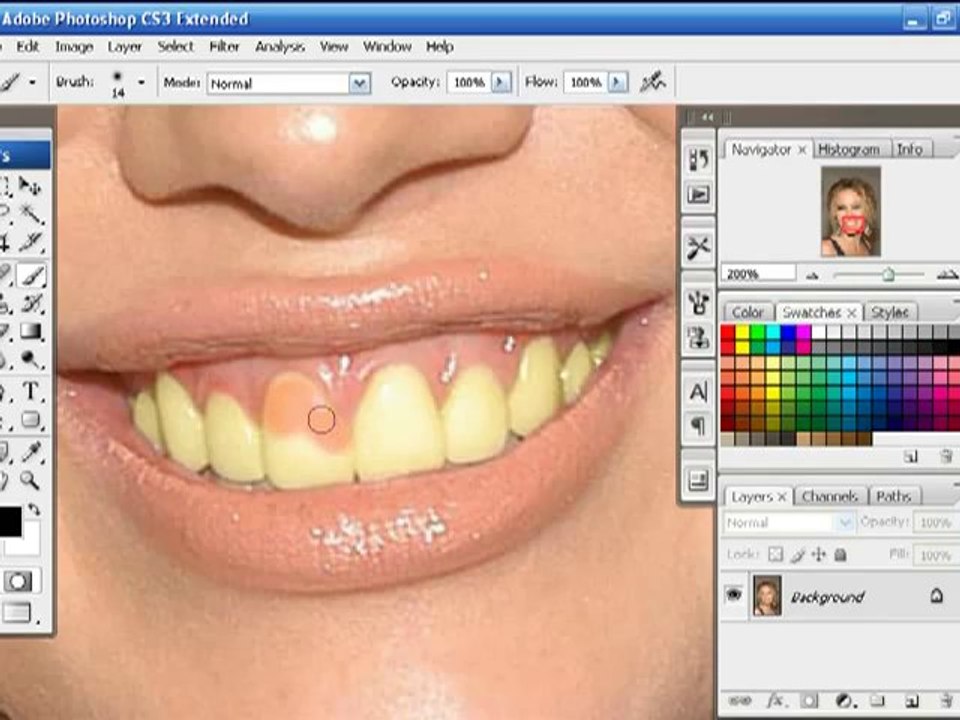Create new fill or adjustment layer

tap(845, 700)
